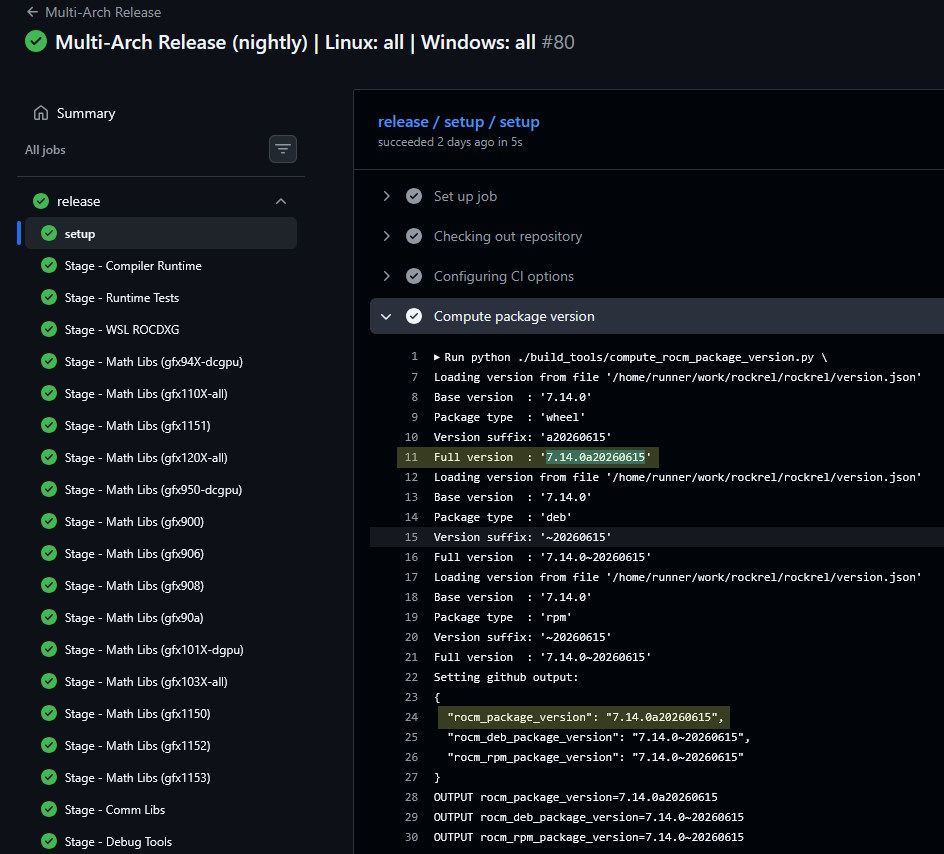Click the Compute package version check icon

(414, 316)
